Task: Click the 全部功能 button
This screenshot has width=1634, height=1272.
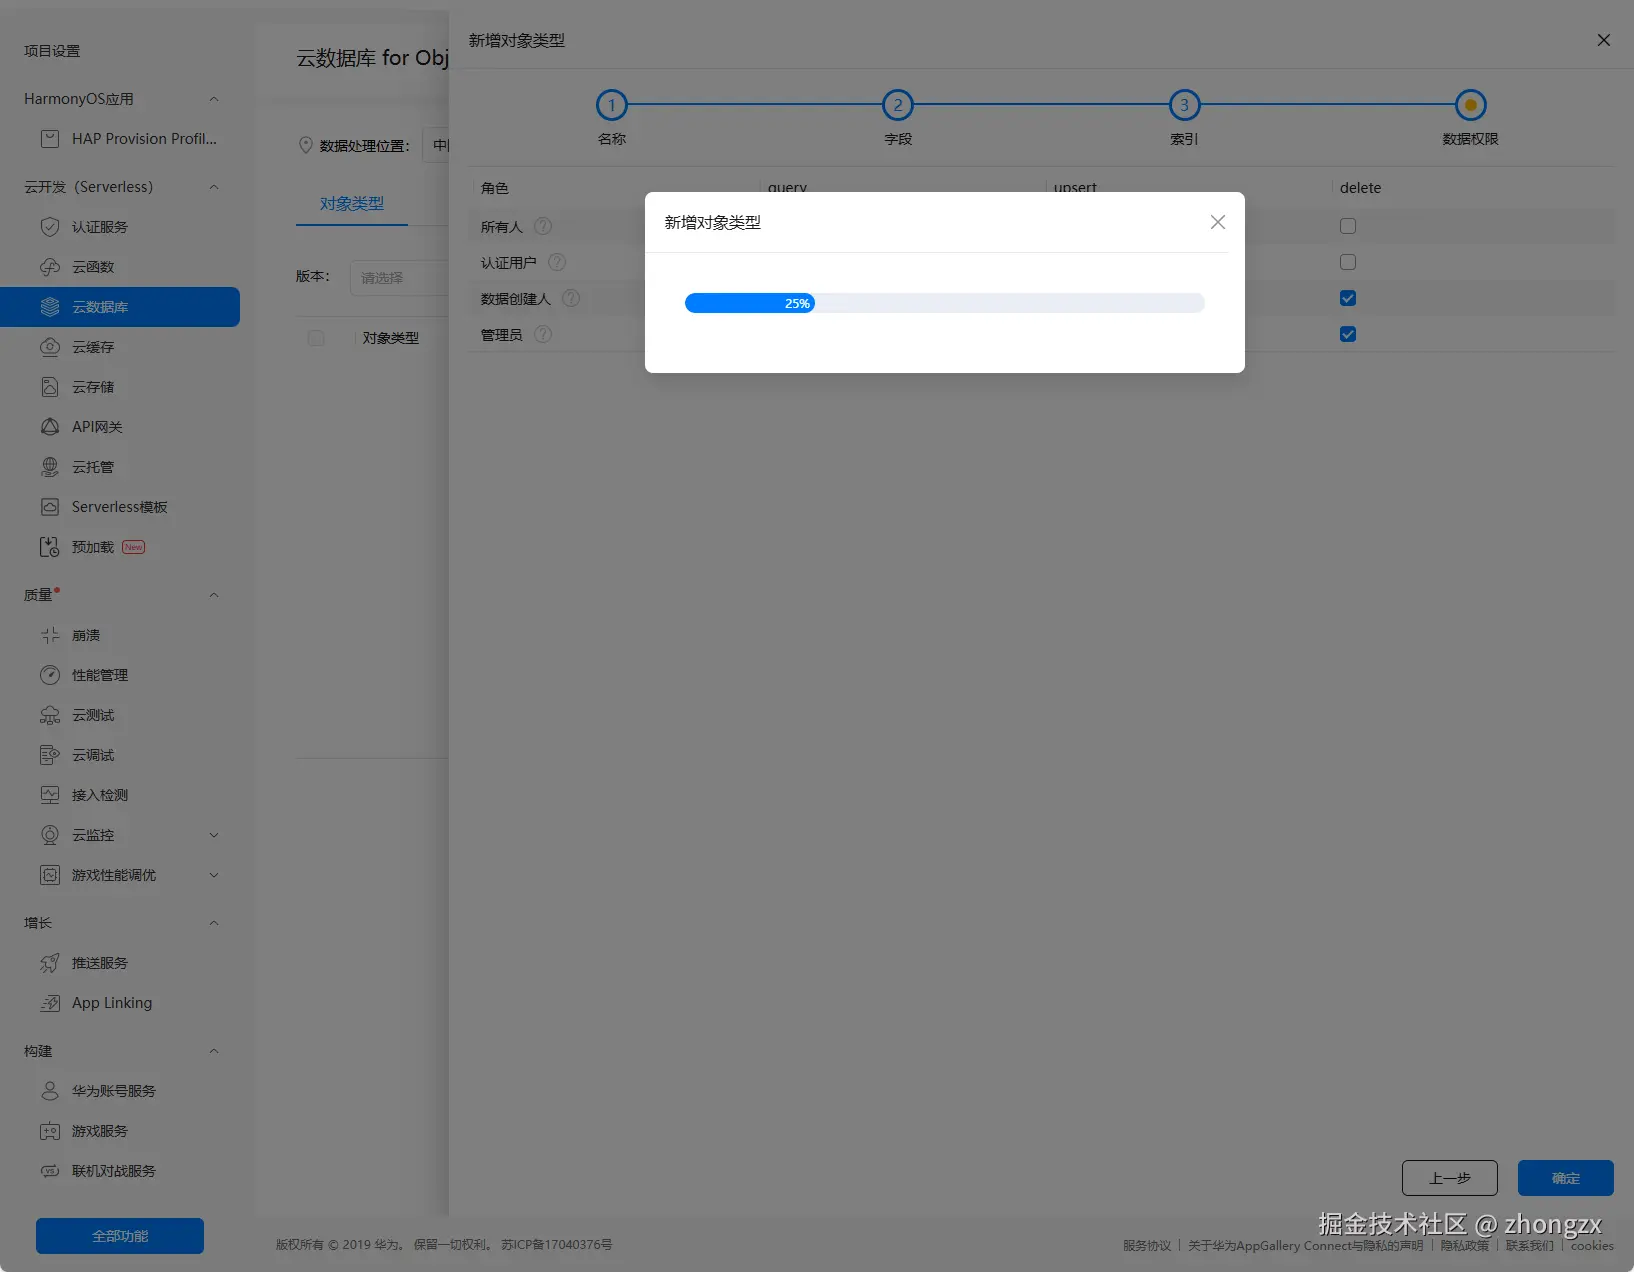Action: pyautogui.click(x=120, y=1236)
